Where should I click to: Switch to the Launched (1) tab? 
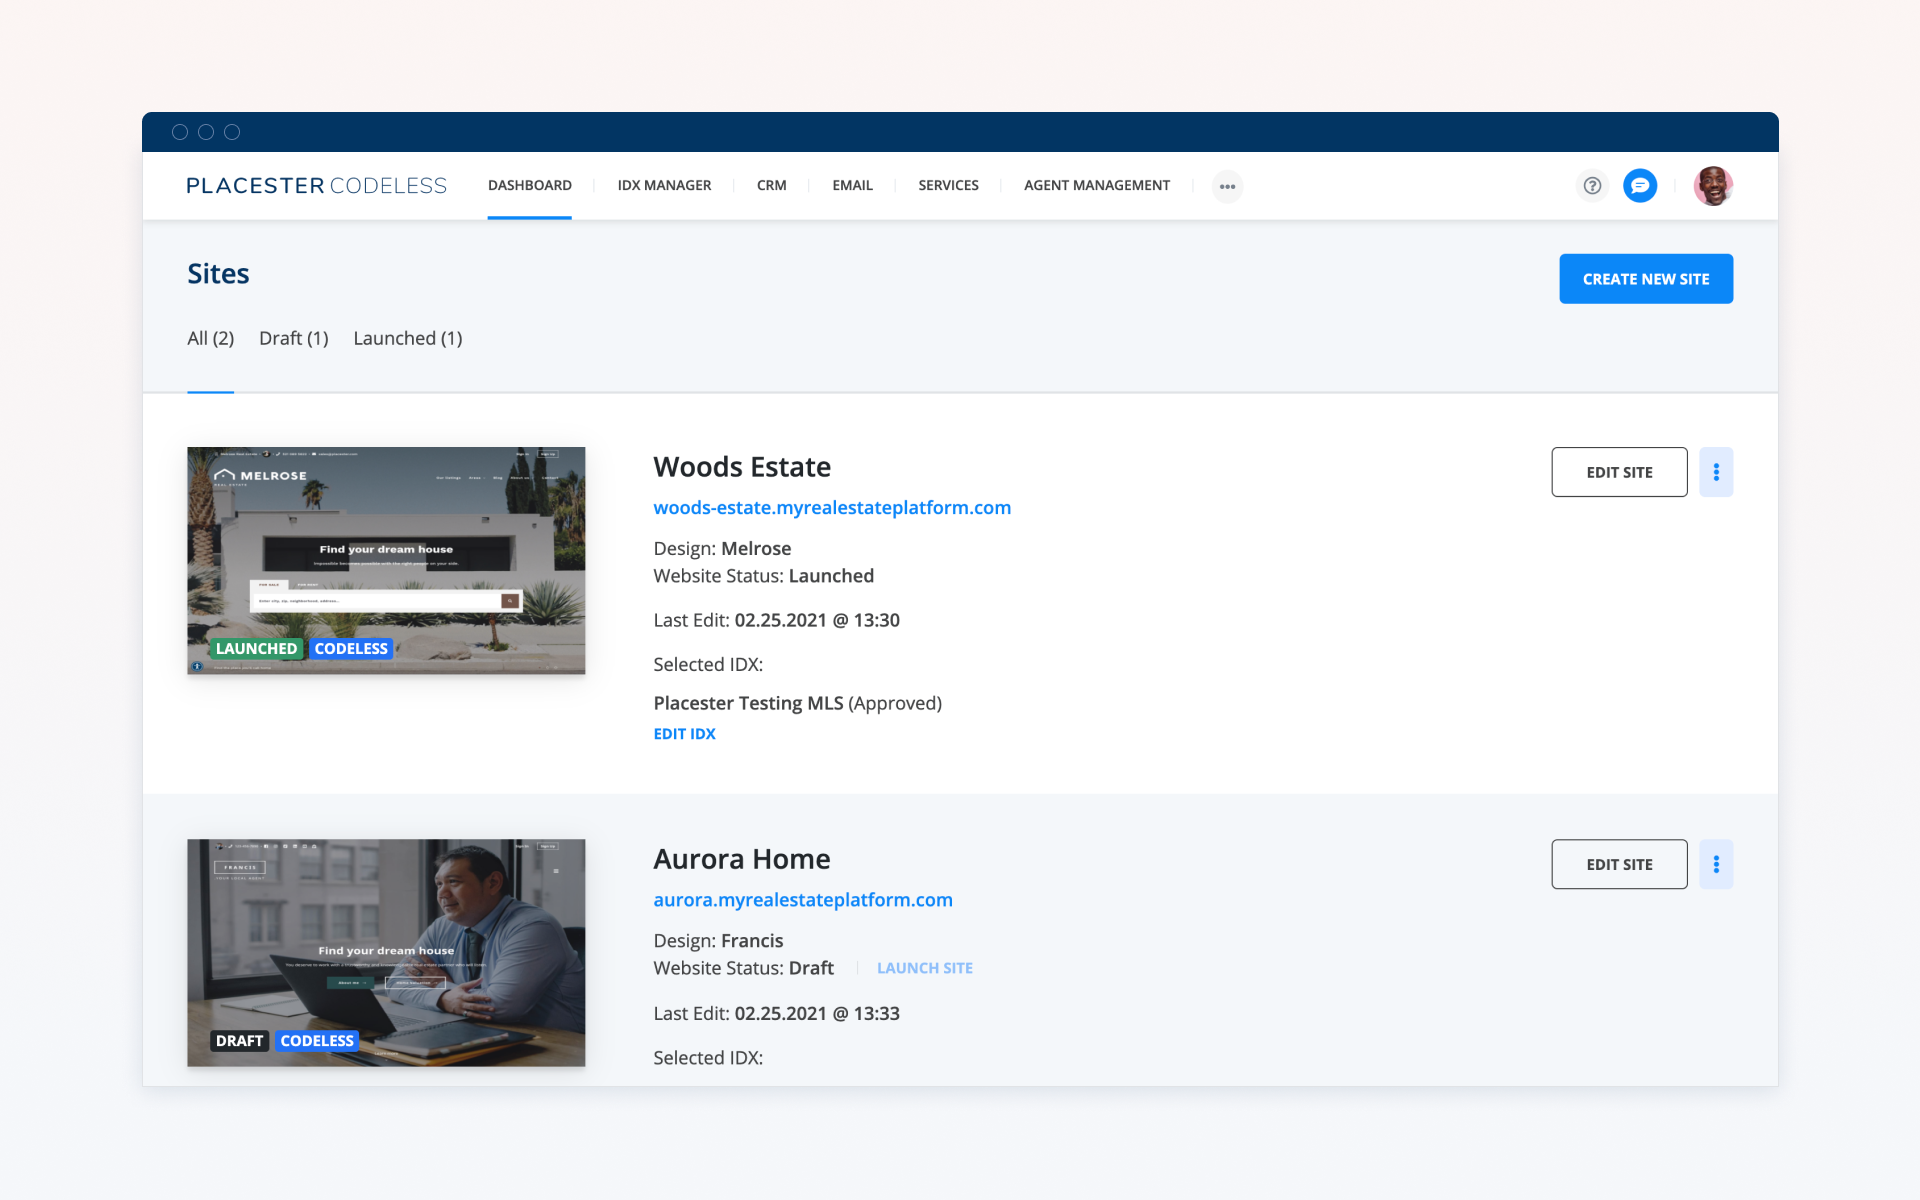point(407,338)
